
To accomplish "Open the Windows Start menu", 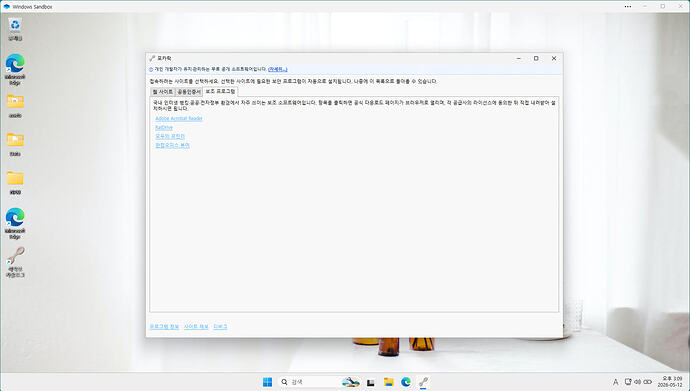I will click(267, 382).
